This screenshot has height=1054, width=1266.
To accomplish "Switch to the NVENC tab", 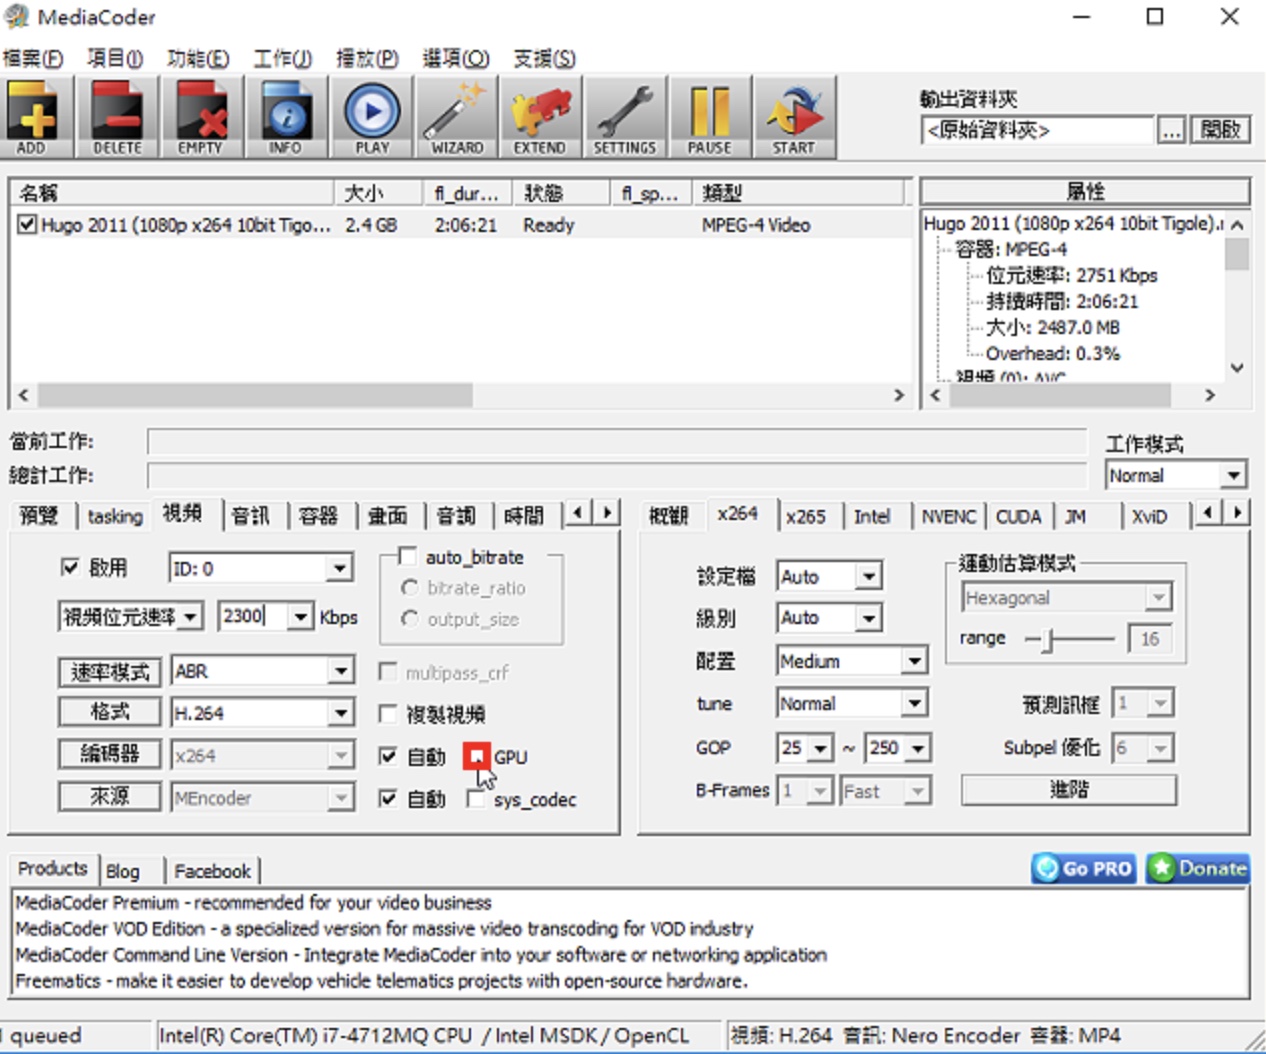I will coord(948,516).
